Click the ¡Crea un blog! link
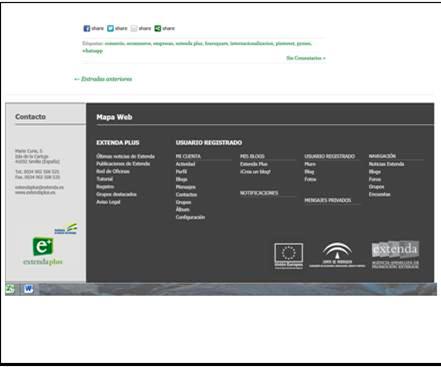 [x=255, y=172]
